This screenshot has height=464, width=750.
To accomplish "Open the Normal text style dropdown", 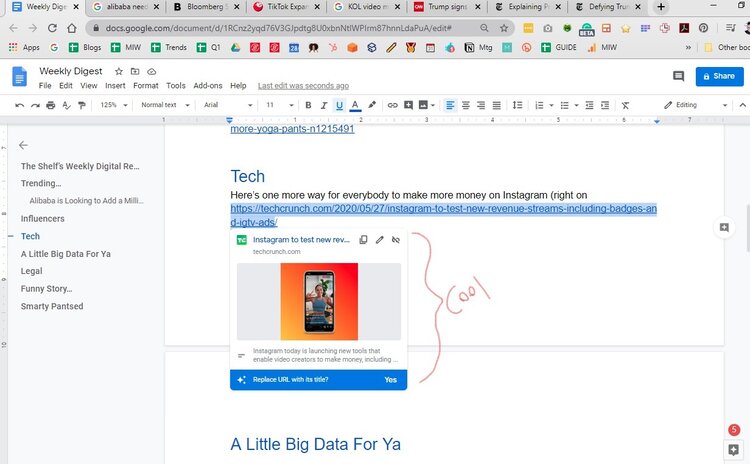I will click(x=165, y=105).
